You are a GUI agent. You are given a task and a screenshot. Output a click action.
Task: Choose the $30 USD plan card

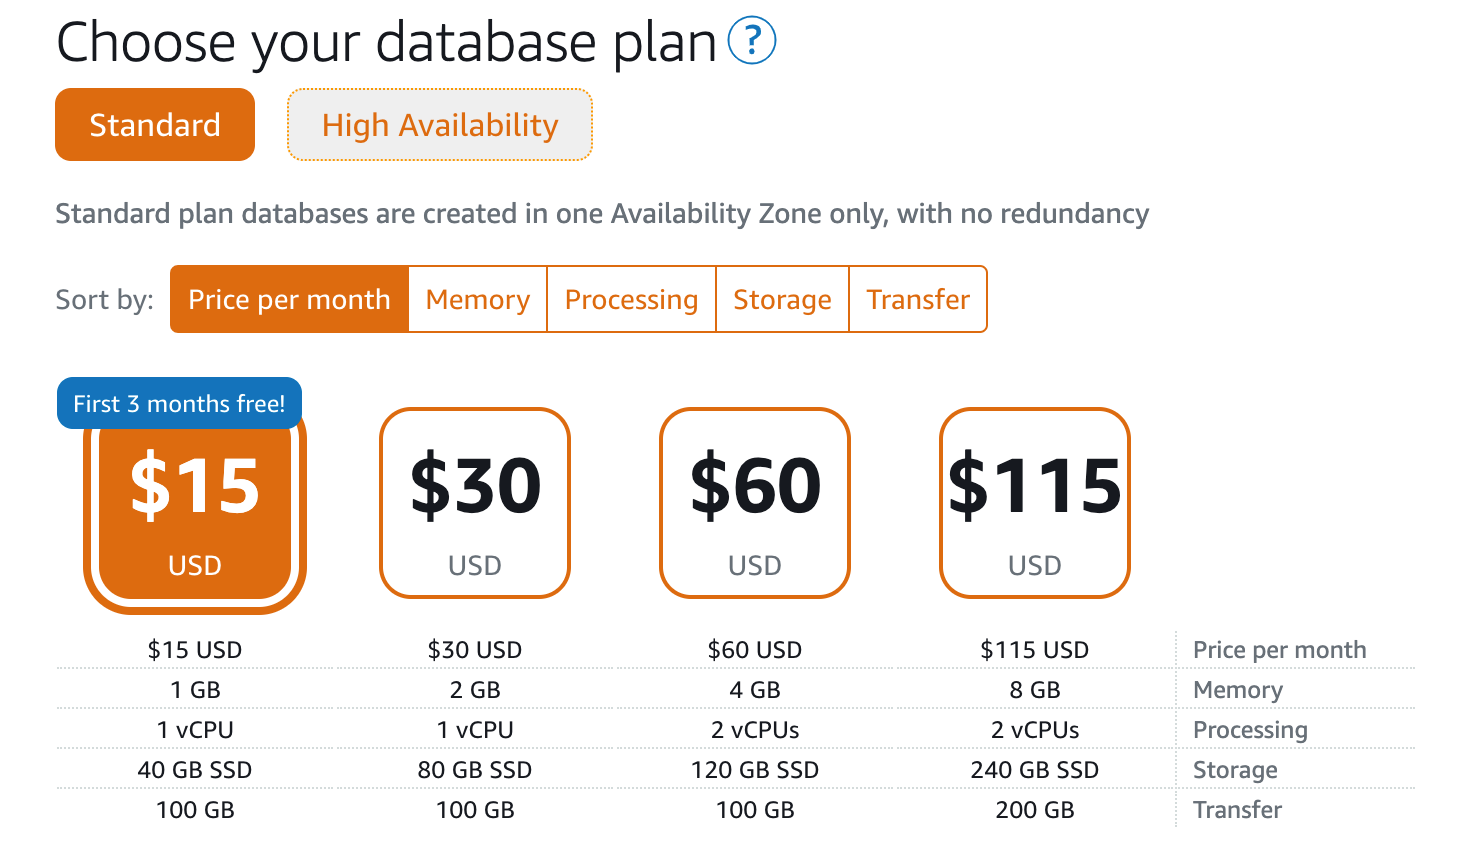[x=475, y=503]
